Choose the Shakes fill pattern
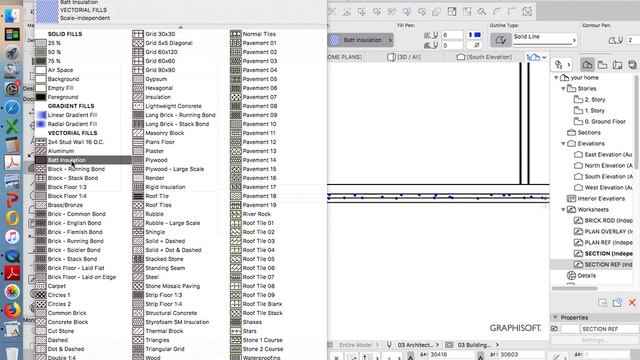Image resolution: width=640 pixels, height=360 pixels. (x=252, y=322)
